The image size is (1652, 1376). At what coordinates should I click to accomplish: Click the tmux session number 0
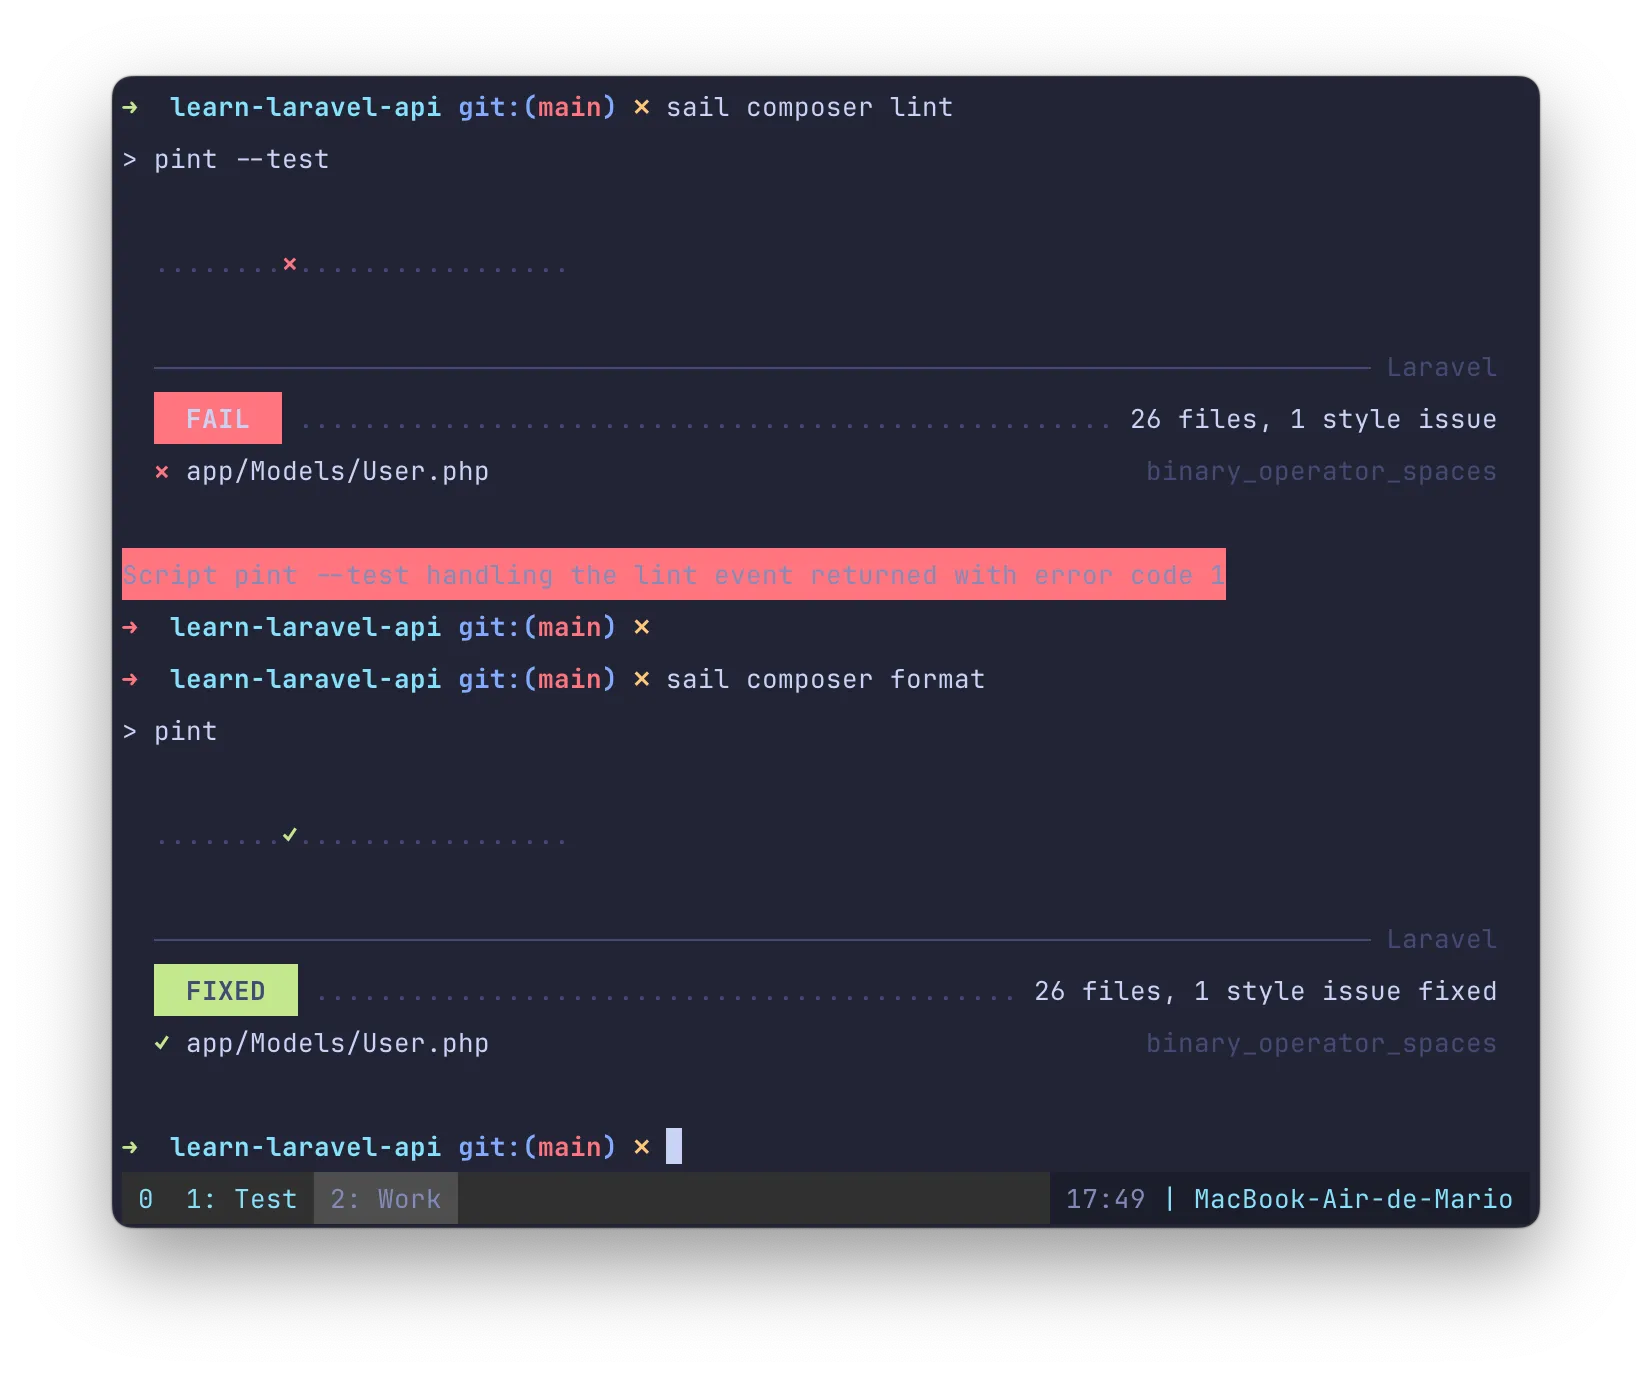[146, 1198]
